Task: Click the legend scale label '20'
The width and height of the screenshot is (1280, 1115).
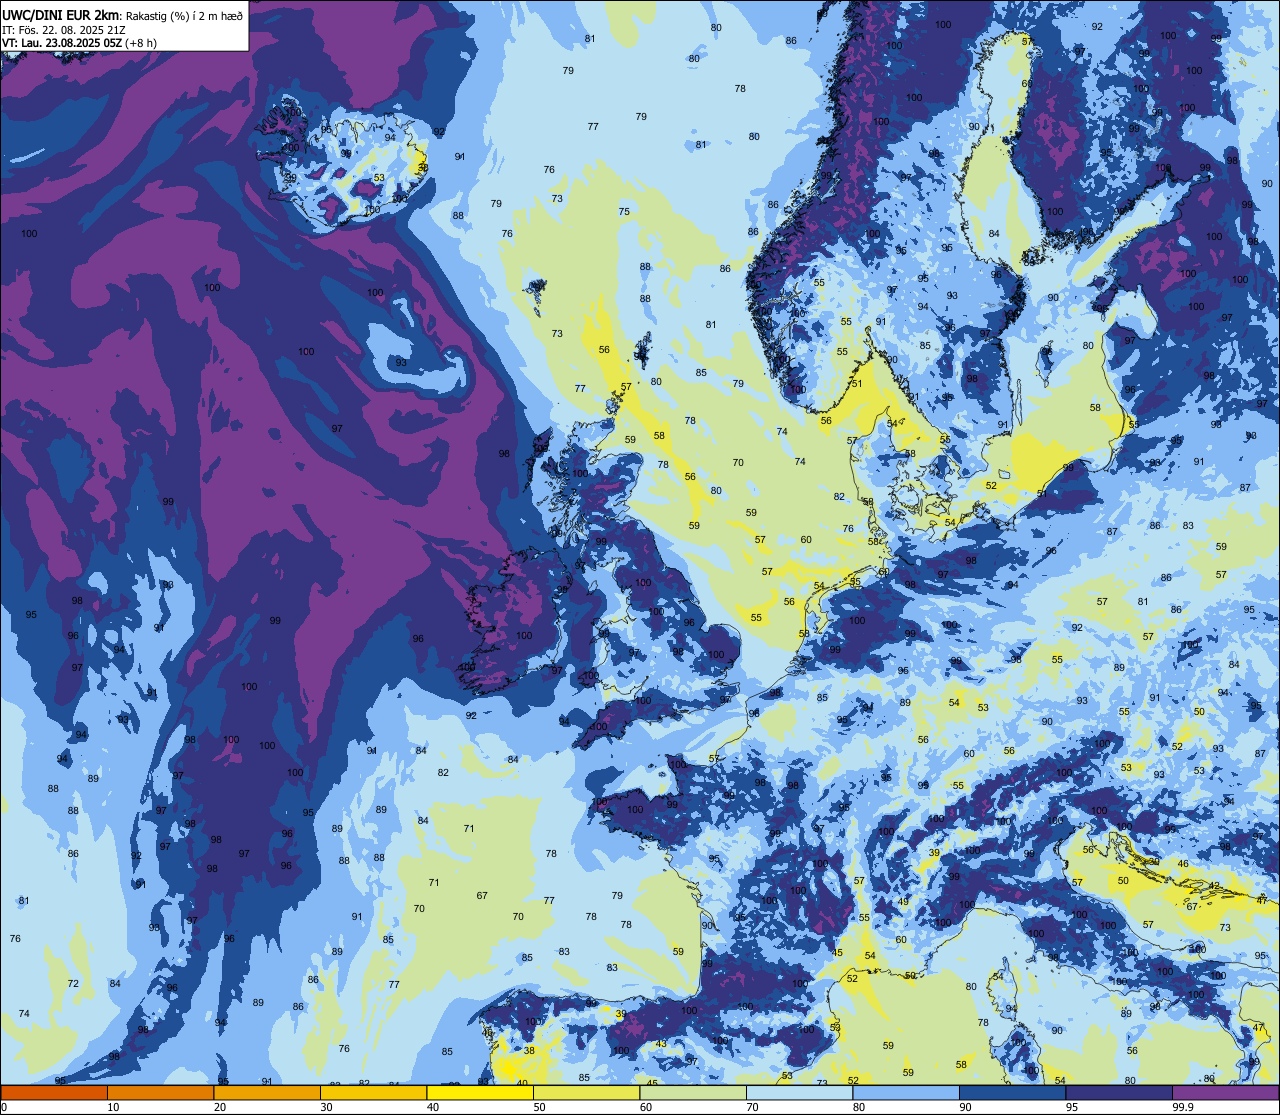Action: pos(220,1107)
